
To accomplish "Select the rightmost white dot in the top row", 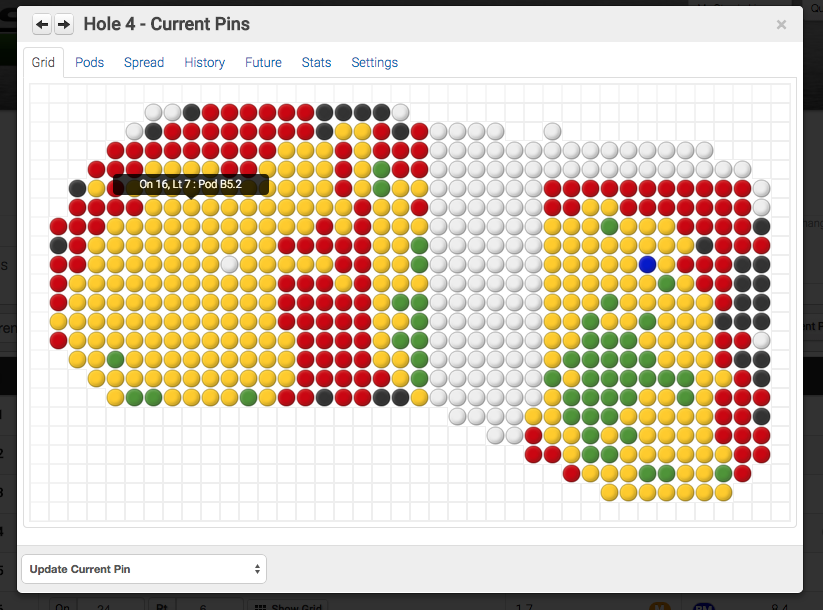I will tap(400, 112).
